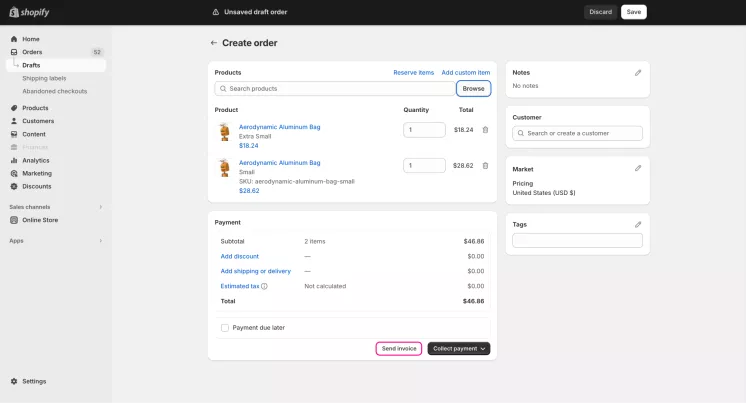The height and width of the screenshot is (403, 746).
Task: Click the Shopify logo
Action: pos(29,12)
